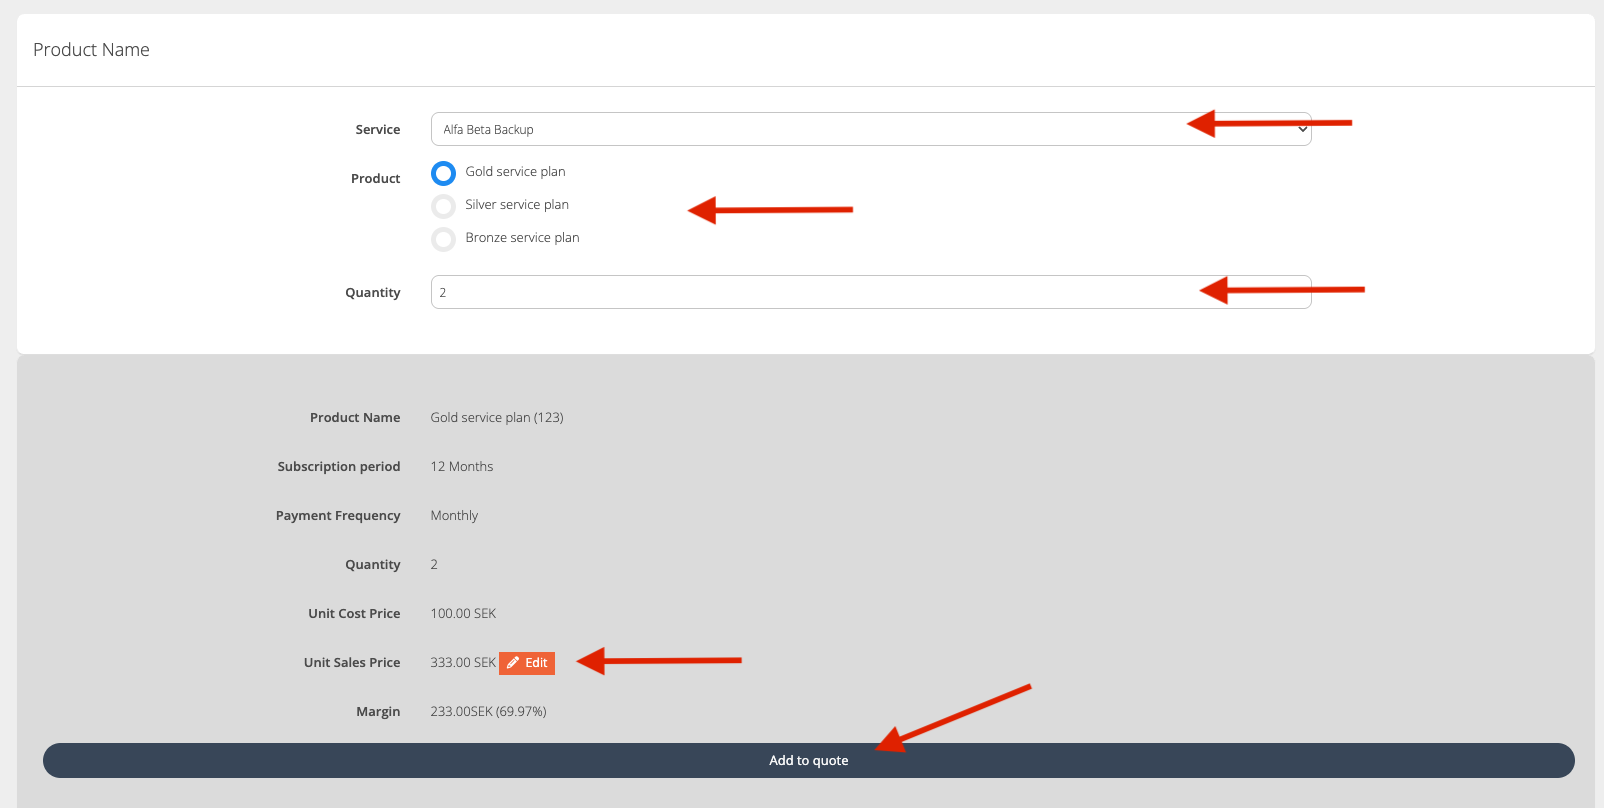Screen dimensions: 1604x808
Task: Click the Service field label
Action: (377, 130)
